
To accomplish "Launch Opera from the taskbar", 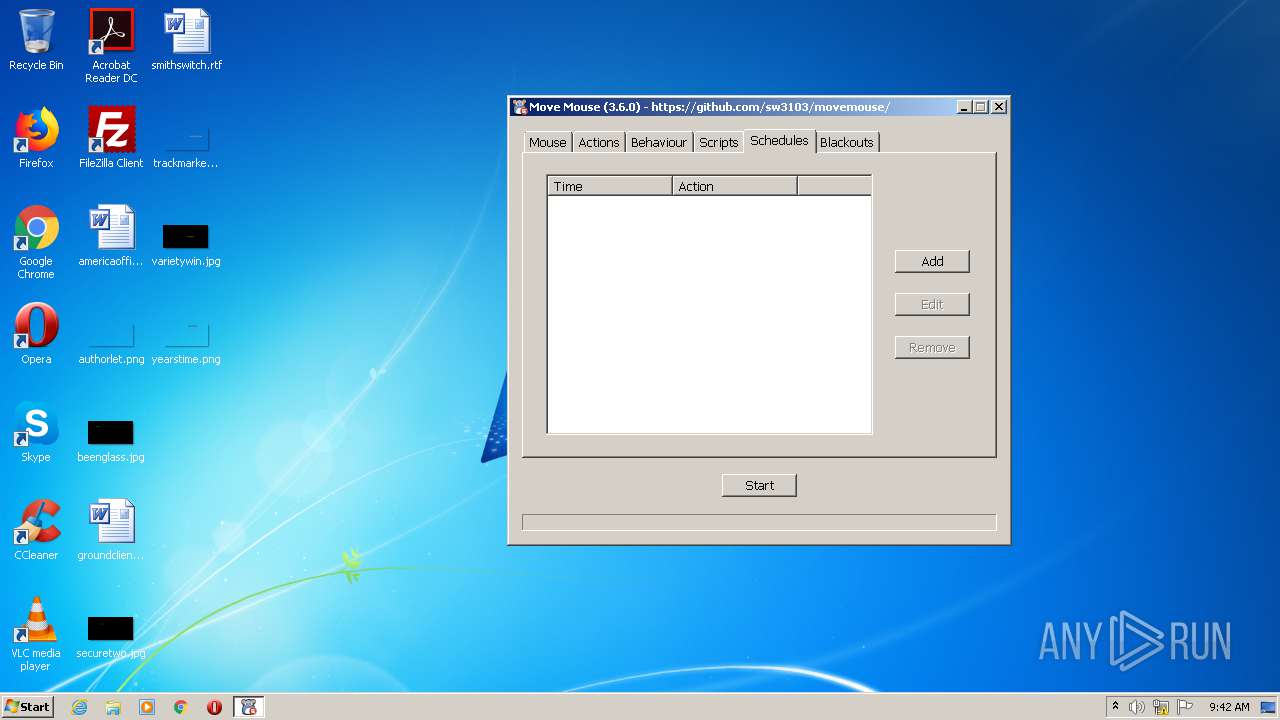I will pos(214,707).
